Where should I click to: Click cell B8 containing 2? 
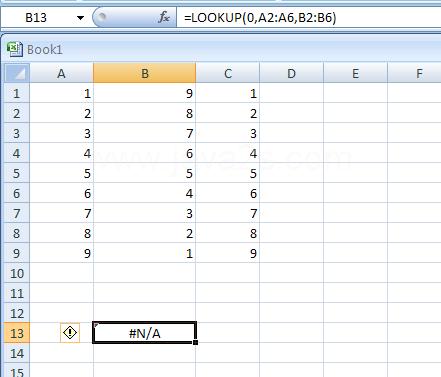(x=145, y=233)
